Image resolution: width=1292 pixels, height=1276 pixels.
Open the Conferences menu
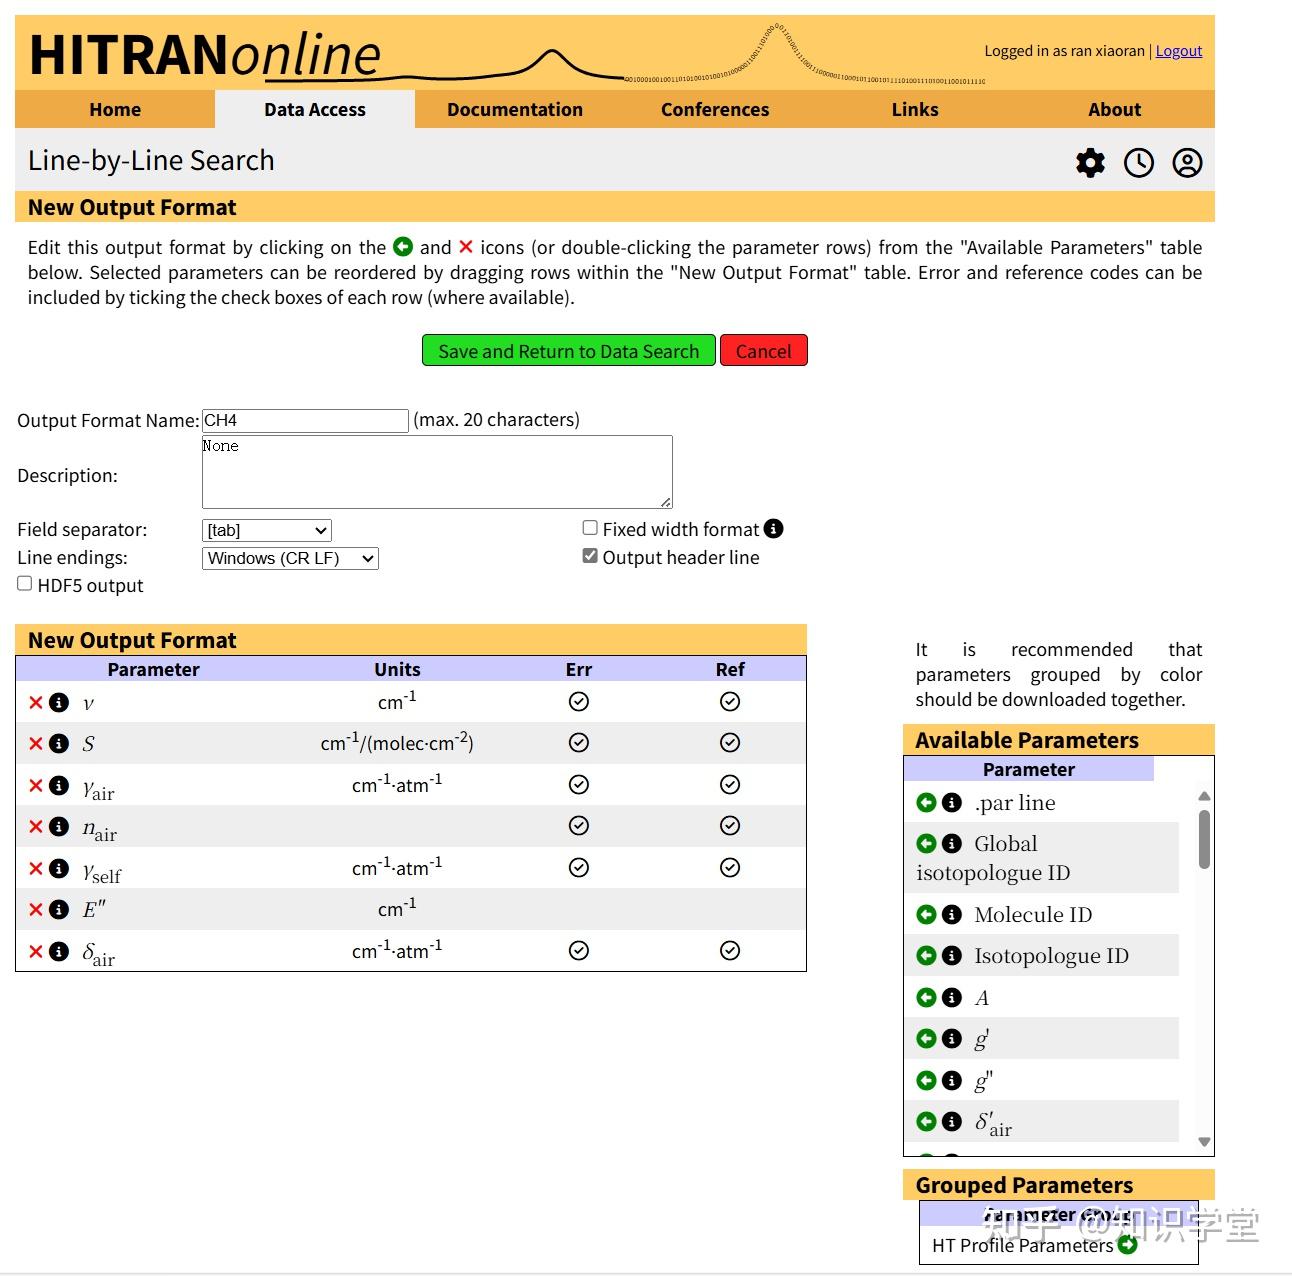coord(714,109)
